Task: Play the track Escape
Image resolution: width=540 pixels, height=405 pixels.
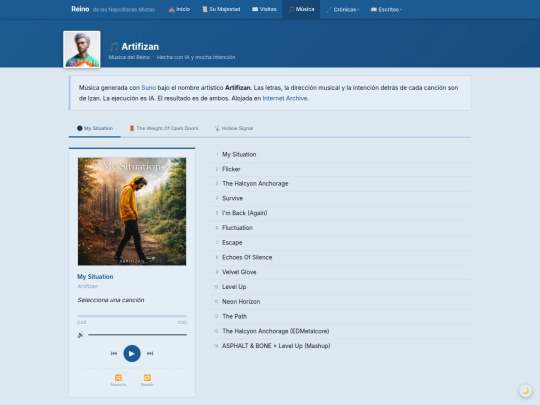Action: pos(341,243)
